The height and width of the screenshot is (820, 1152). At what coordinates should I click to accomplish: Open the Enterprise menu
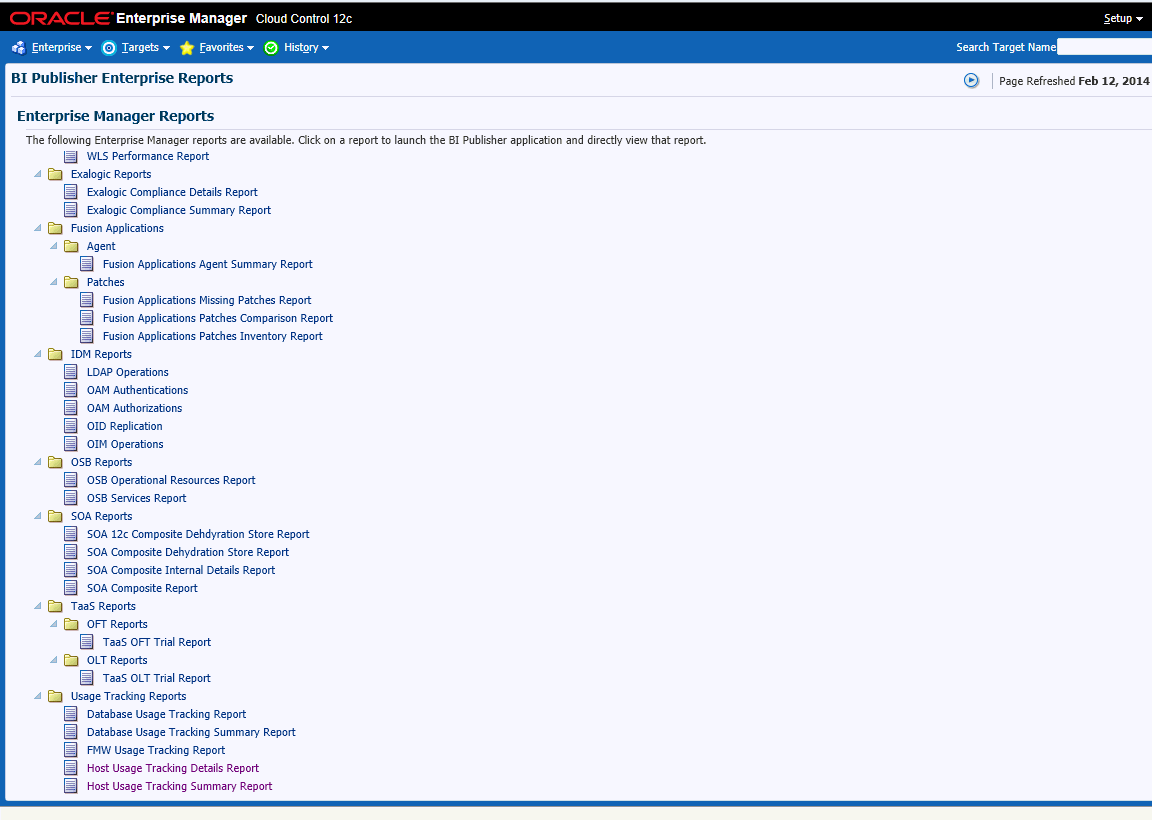pyautogui.click(x=62, y=47)
